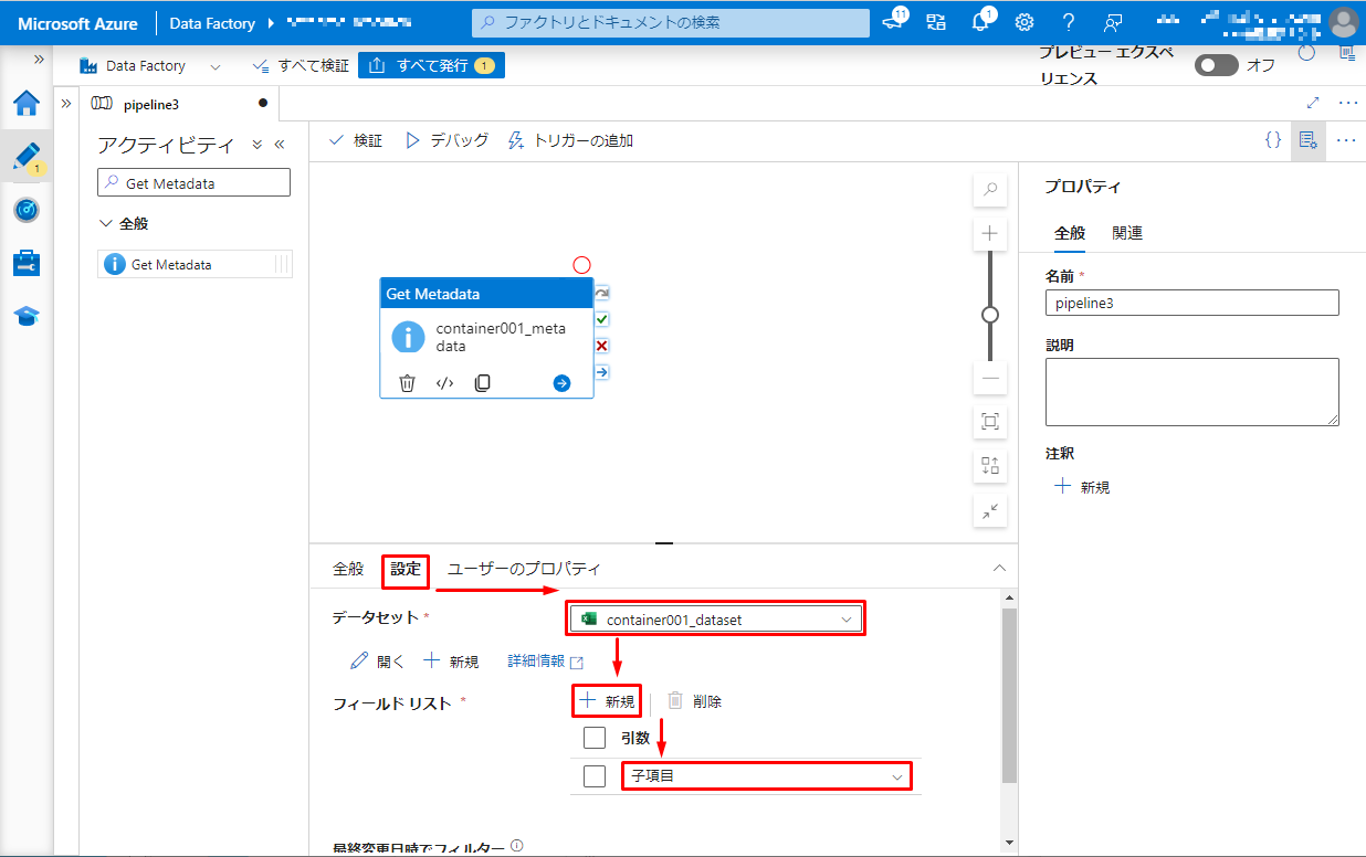Click 削除 to delete field list entry
Viewport: 1366px width, 857px height.
(694, 701)
